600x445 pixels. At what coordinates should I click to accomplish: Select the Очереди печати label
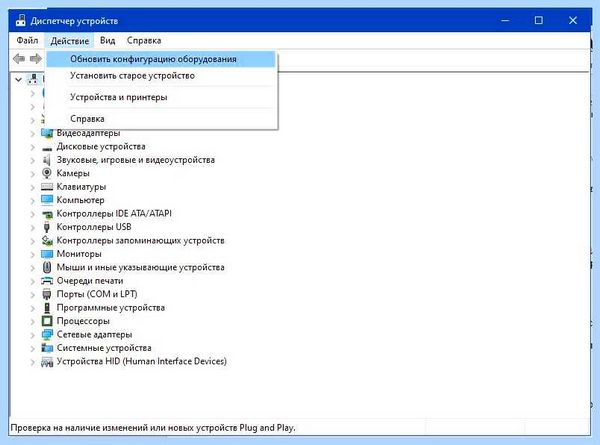[x=90, y=281]
